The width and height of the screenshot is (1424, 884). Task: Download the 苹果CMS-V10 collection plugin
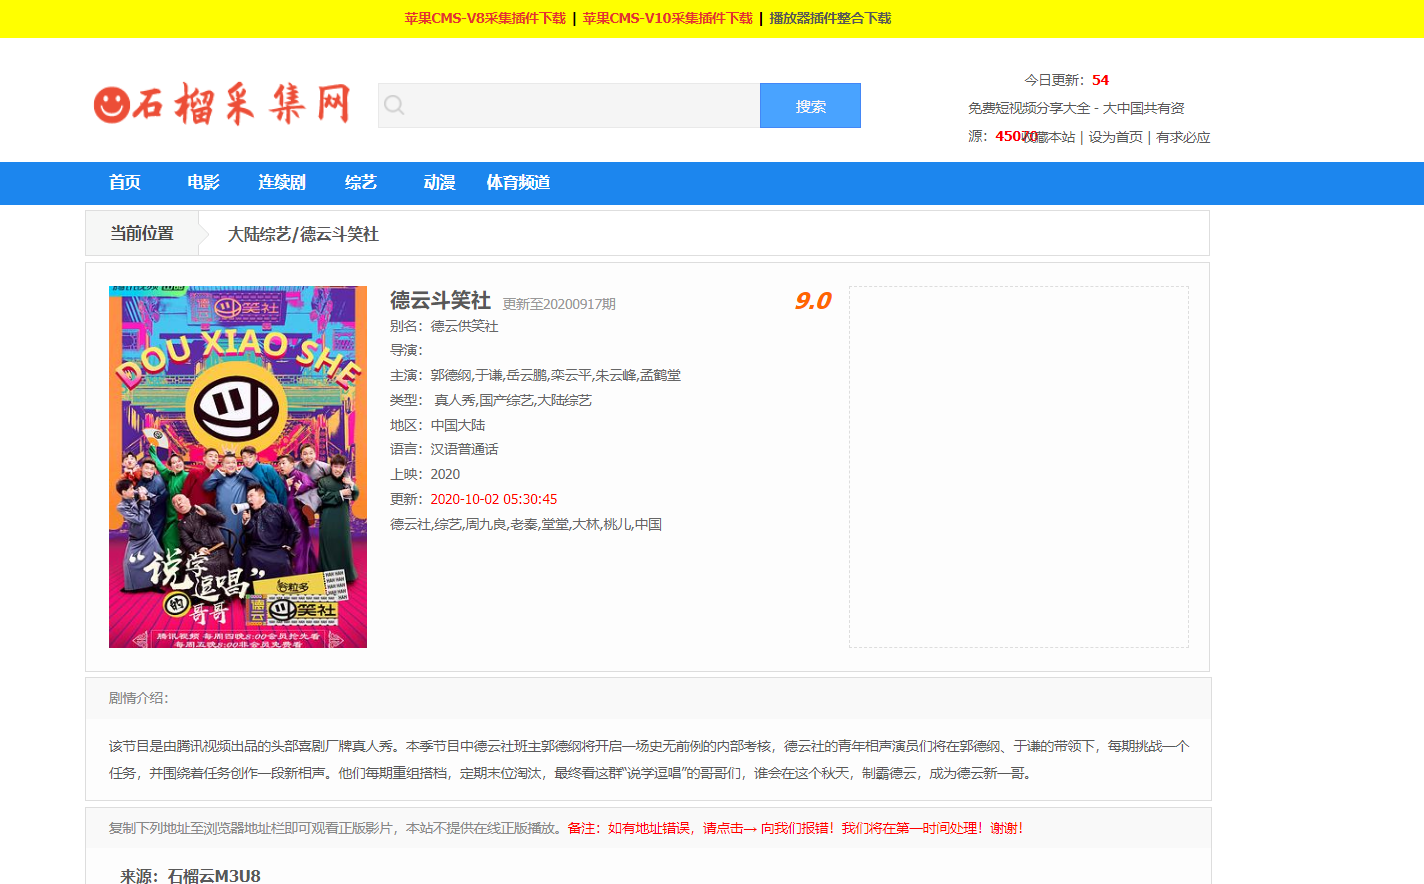pyautogui.click(x=668, y=18)
